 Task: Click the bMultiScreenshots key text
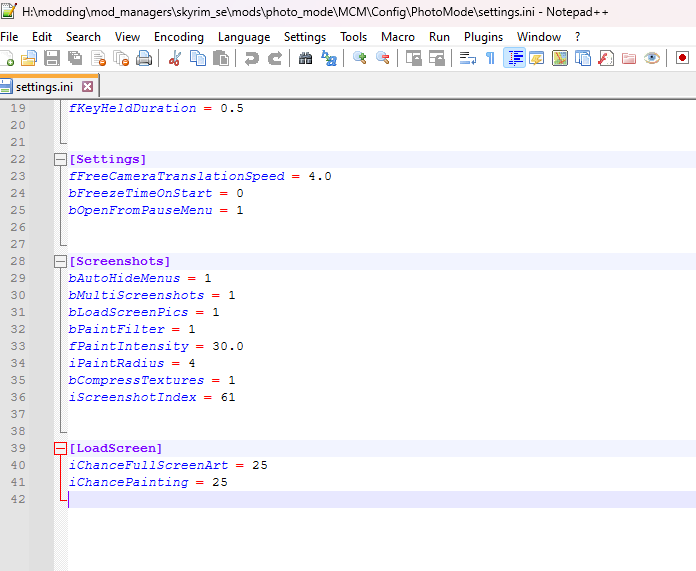136,295
